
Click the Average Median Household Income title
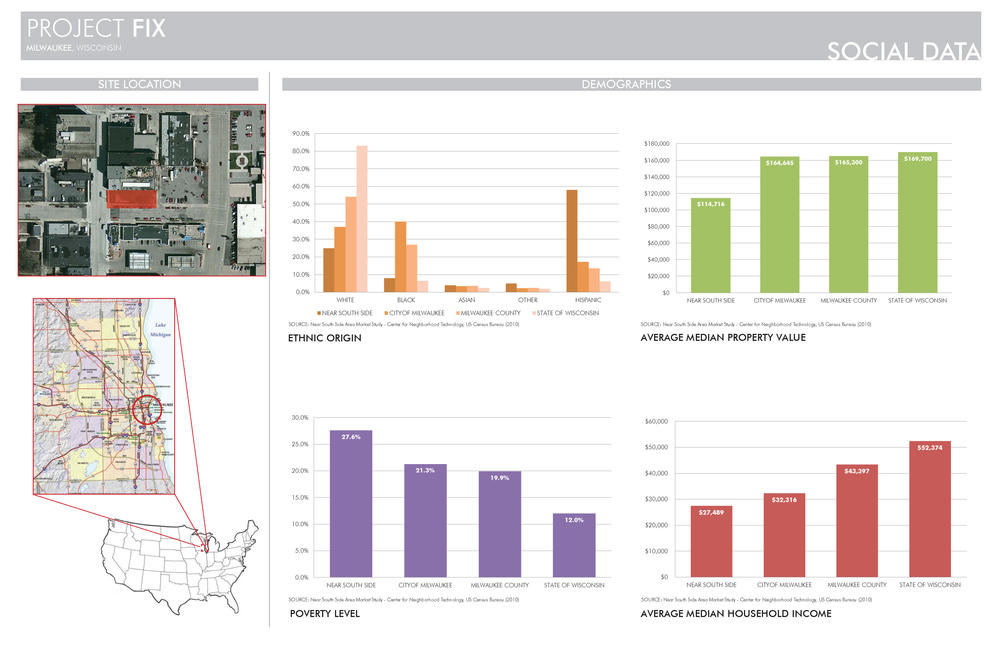[x=735, y=613]
